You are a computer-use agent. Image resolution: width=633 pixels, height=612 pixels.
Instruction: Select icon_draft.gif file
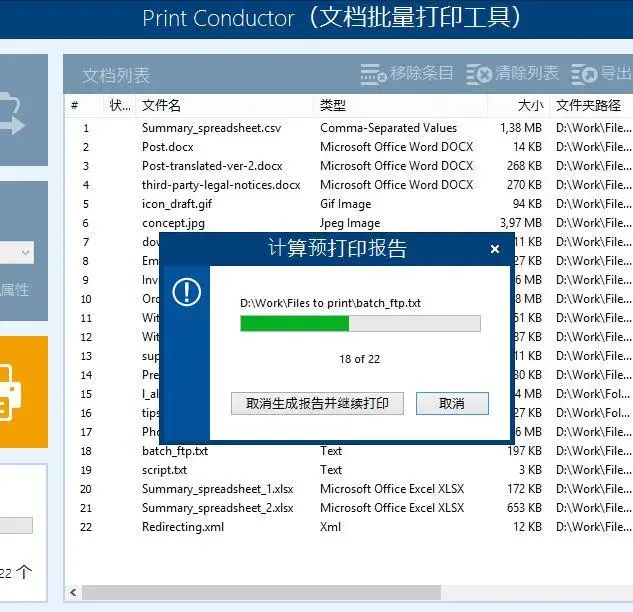pos(177,204)
